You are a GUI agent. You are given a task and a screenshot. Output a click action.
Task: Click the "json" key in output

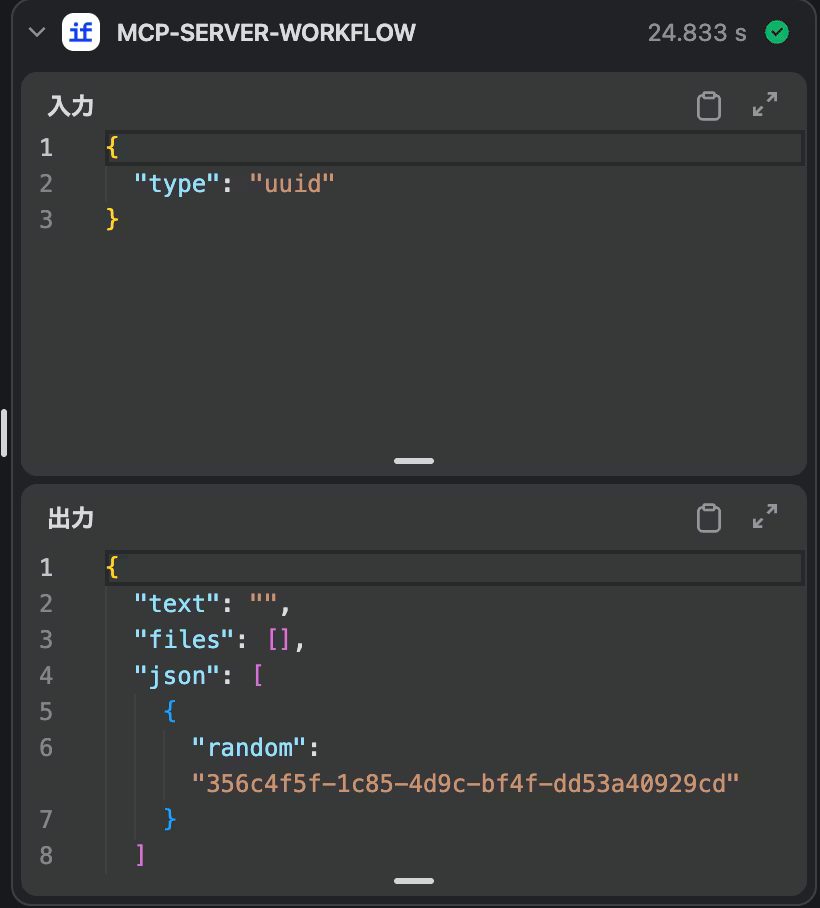177,675
